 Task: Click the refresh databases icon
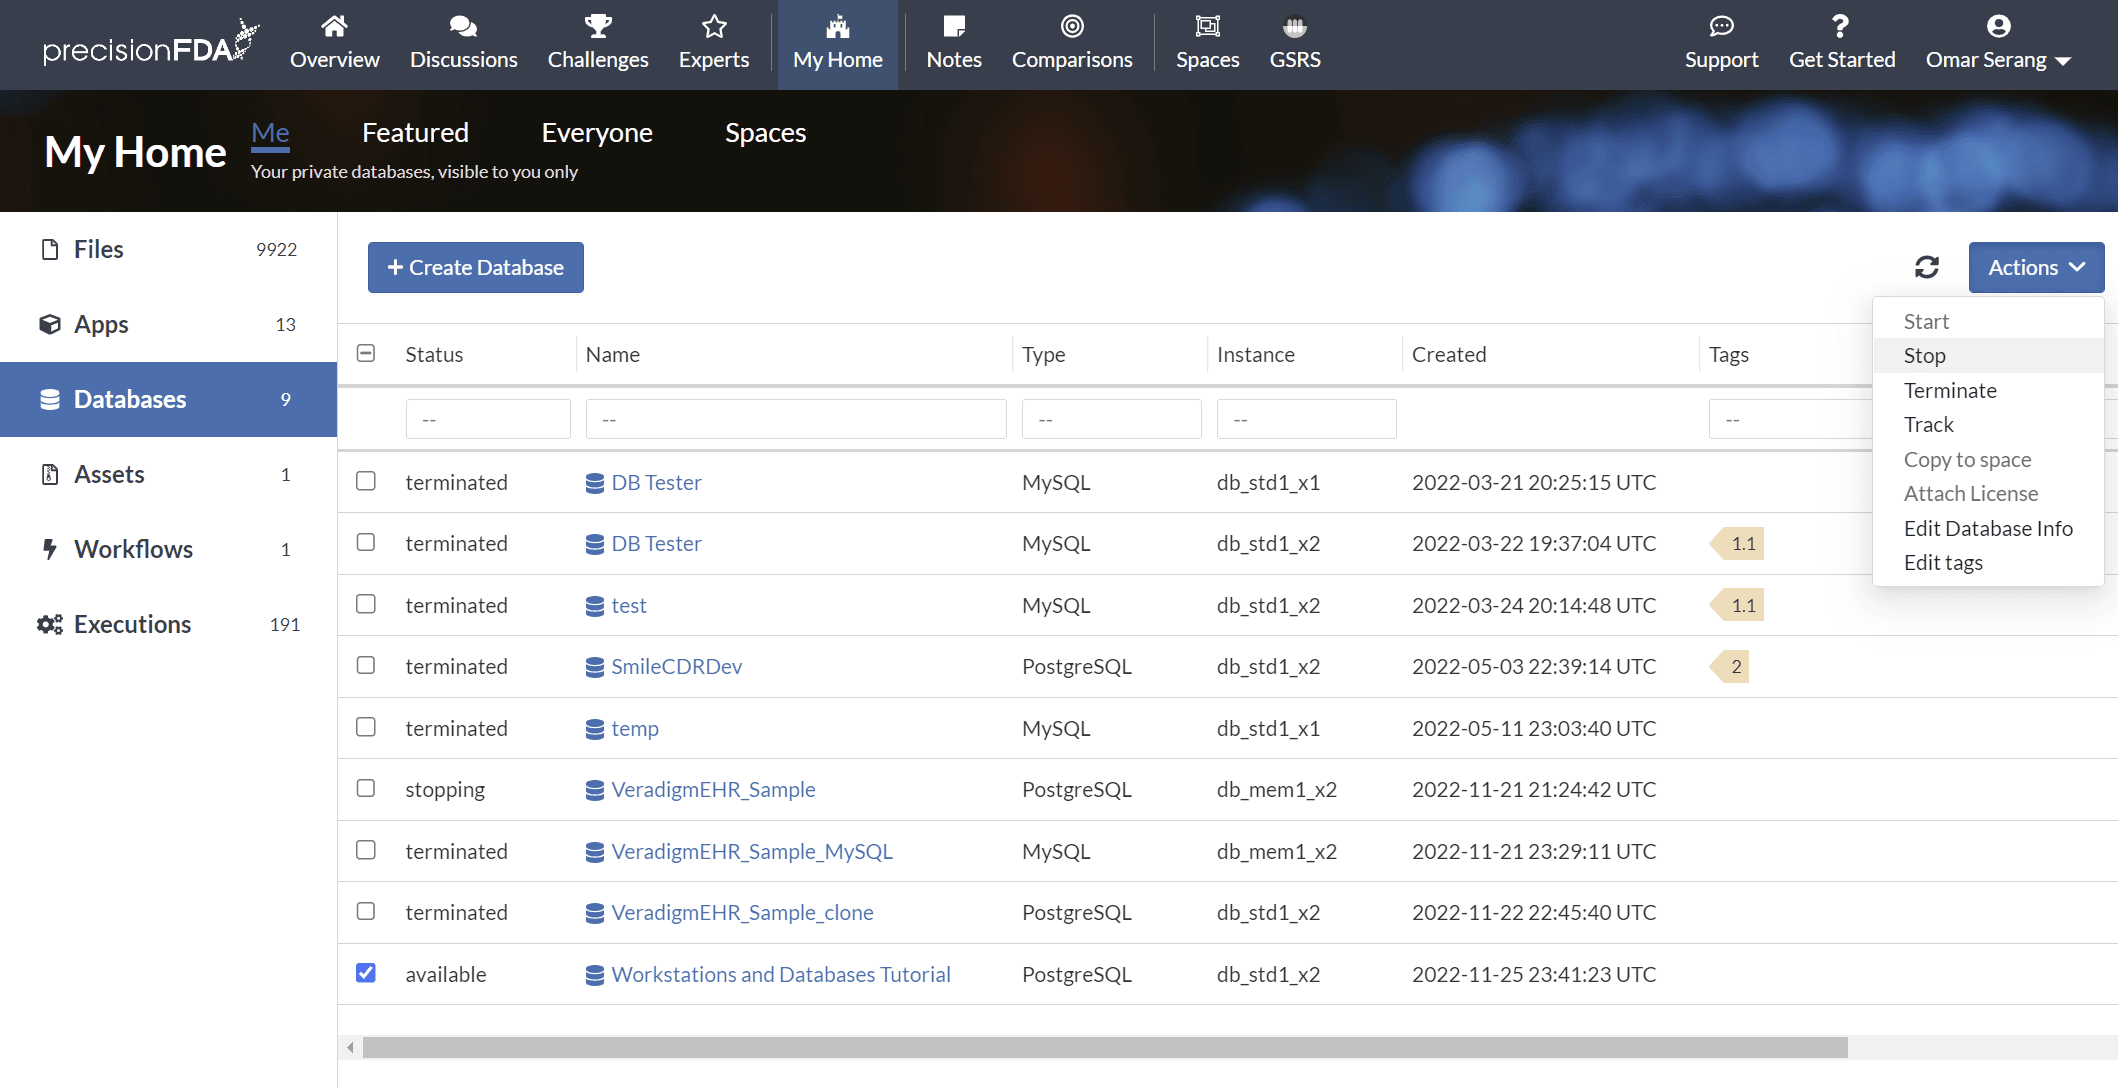pyautogui.click(x=1926, y=267)
